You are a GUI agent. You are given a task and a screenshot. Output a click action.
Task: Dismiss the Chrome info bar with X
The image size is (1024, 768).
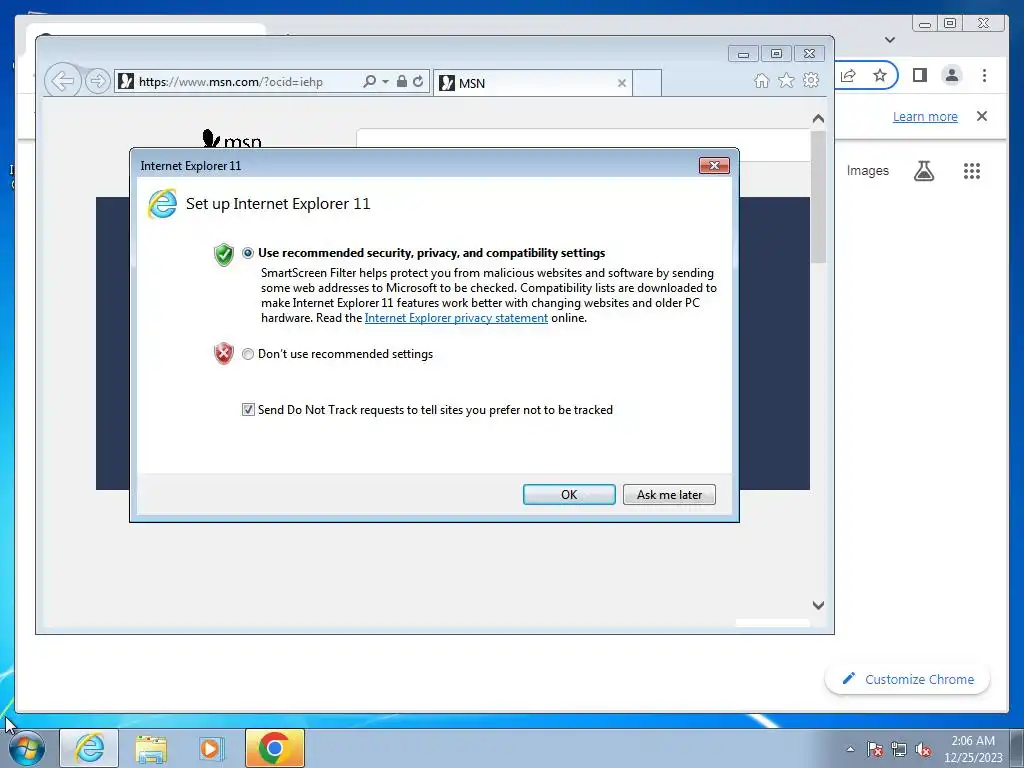point(982,116)
